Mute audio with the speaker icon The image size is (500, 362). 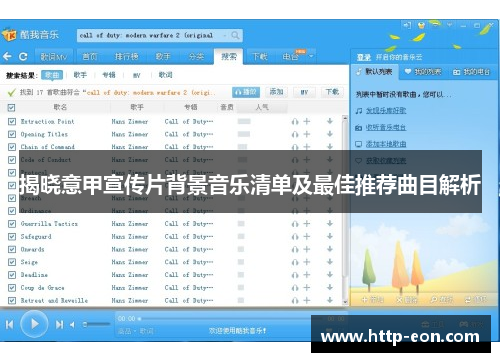pos(72,324)
